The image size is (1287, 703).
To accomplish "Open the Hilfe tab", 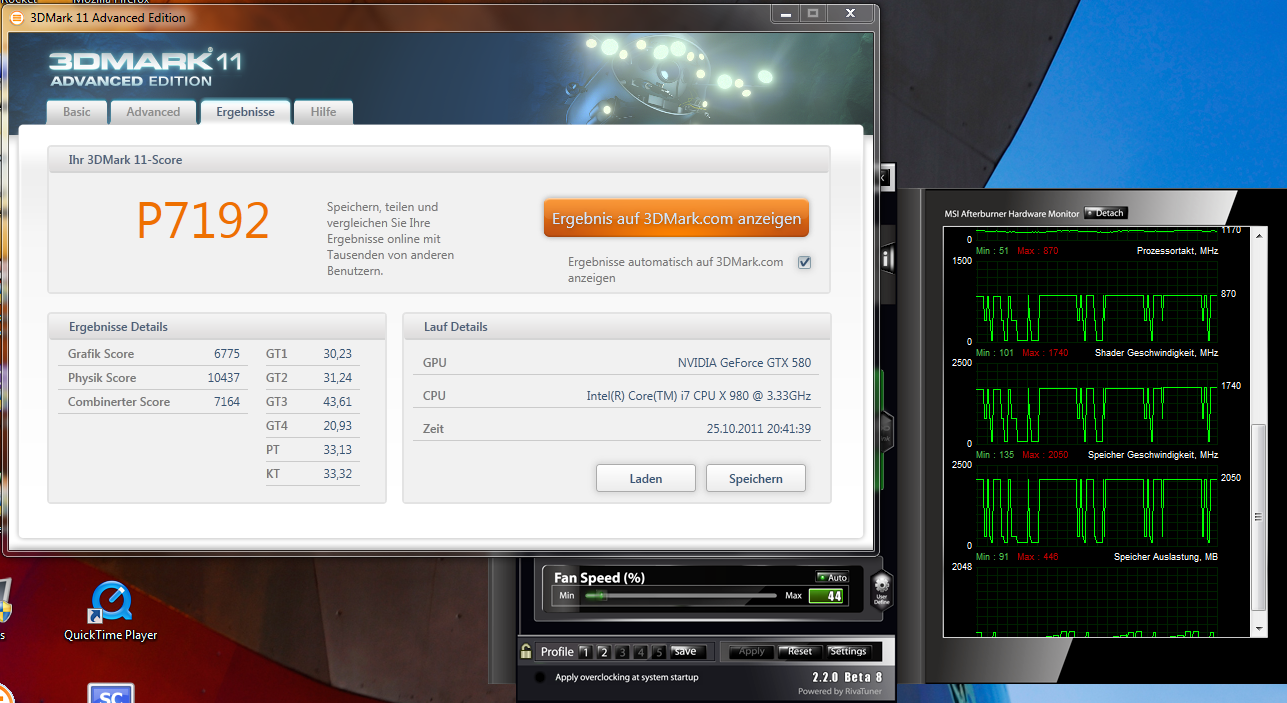I will (323, 112).
